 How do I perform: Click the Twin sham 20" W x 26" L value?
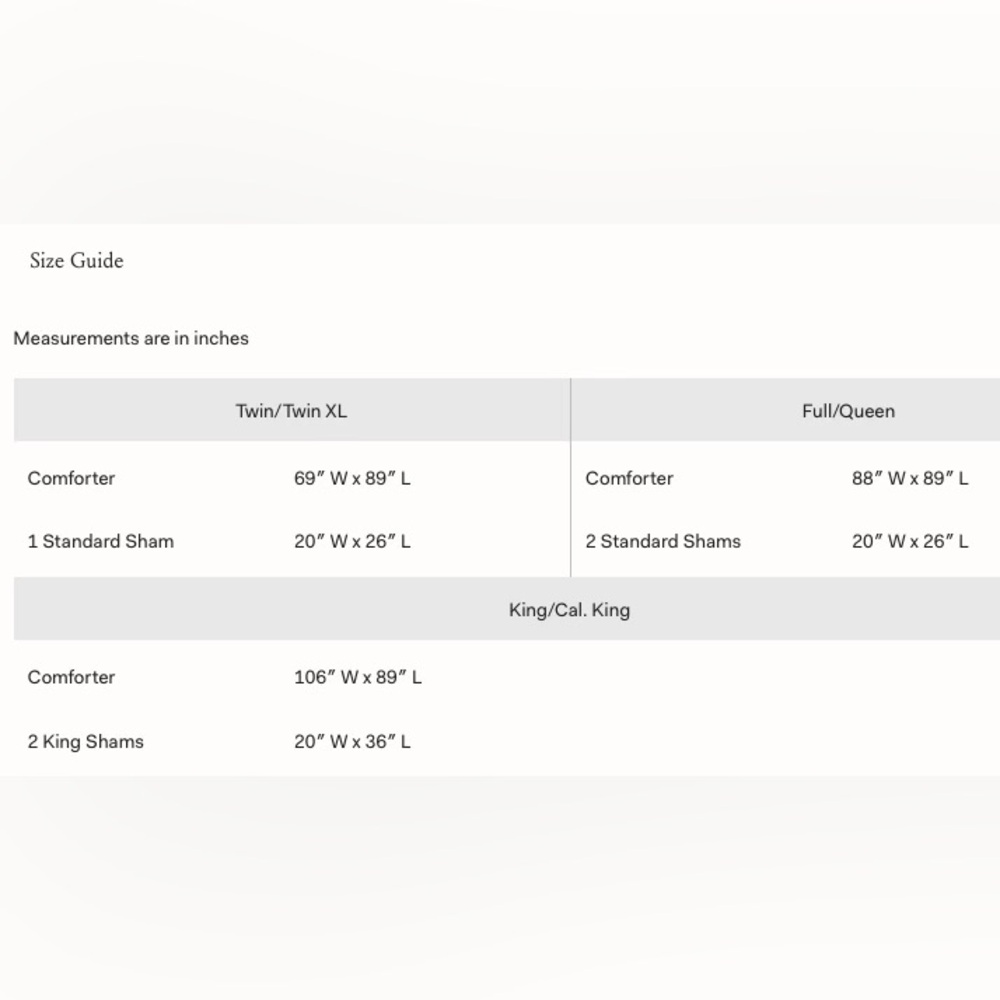tap(352, 541)
